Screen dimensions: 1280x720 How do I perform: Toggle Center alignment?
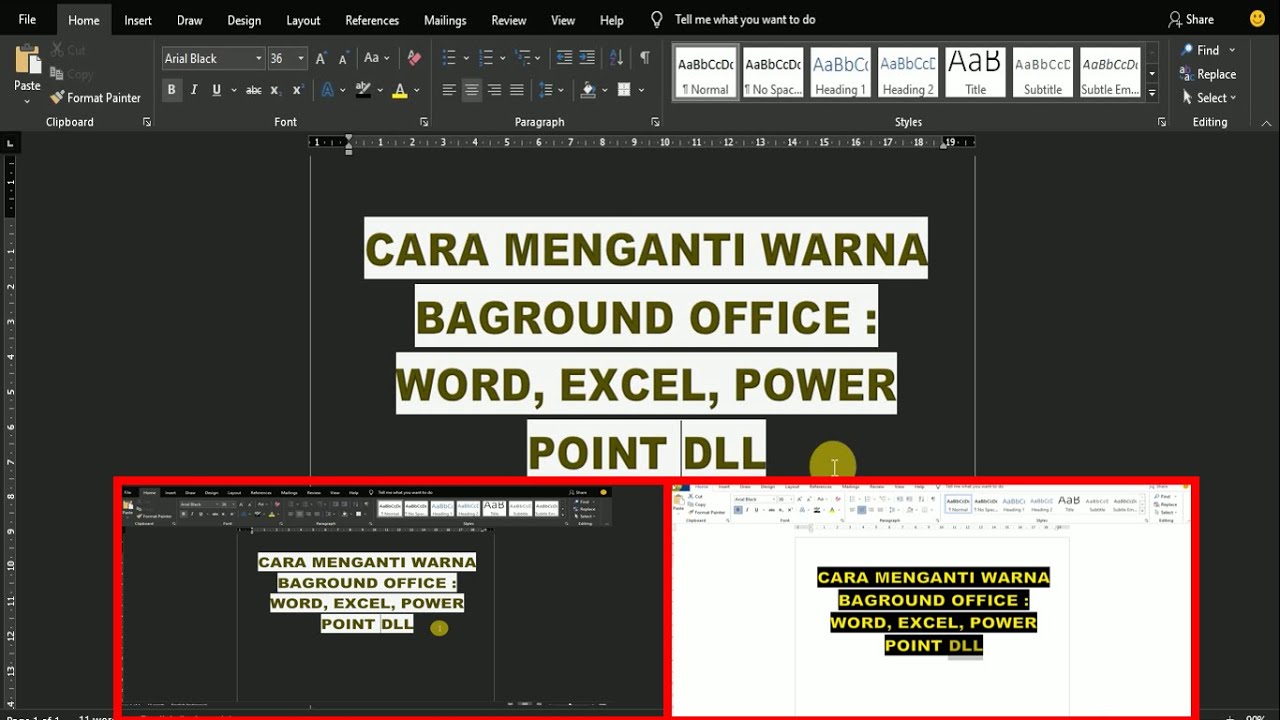471,90
